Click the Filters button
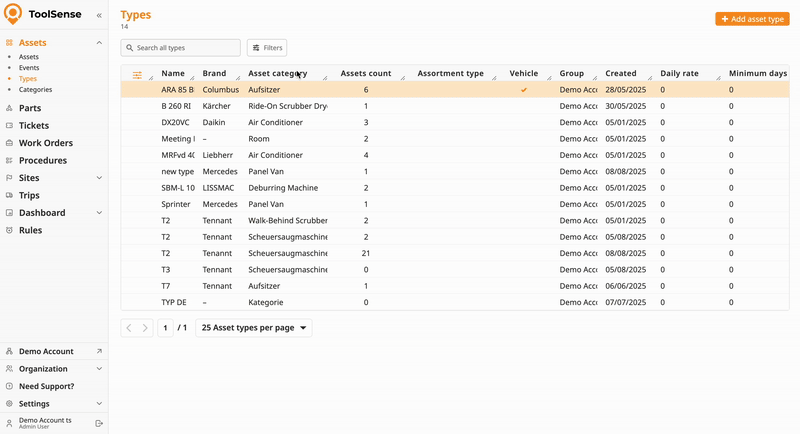The image size is (800, 434). (267, 48)
